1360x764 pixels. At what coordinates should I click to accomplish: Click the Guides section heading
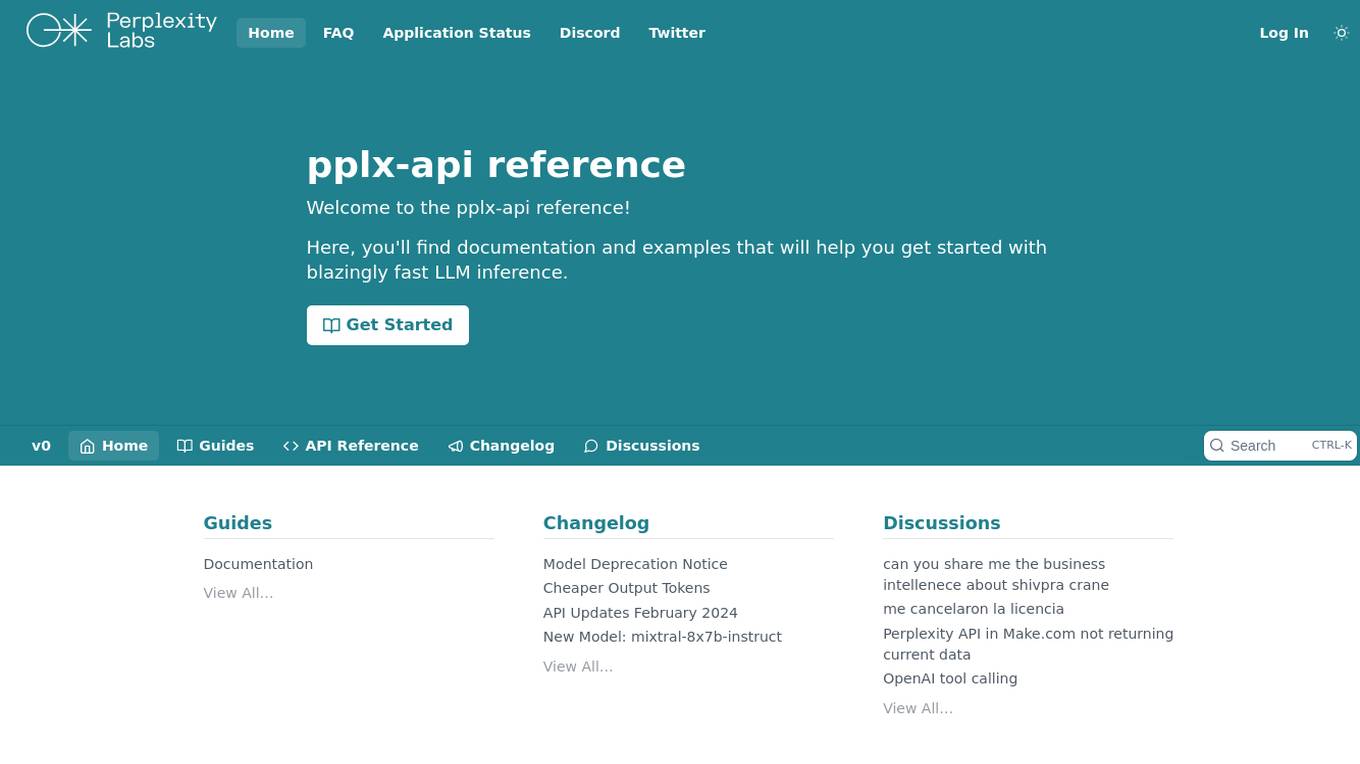click(238, 523)
